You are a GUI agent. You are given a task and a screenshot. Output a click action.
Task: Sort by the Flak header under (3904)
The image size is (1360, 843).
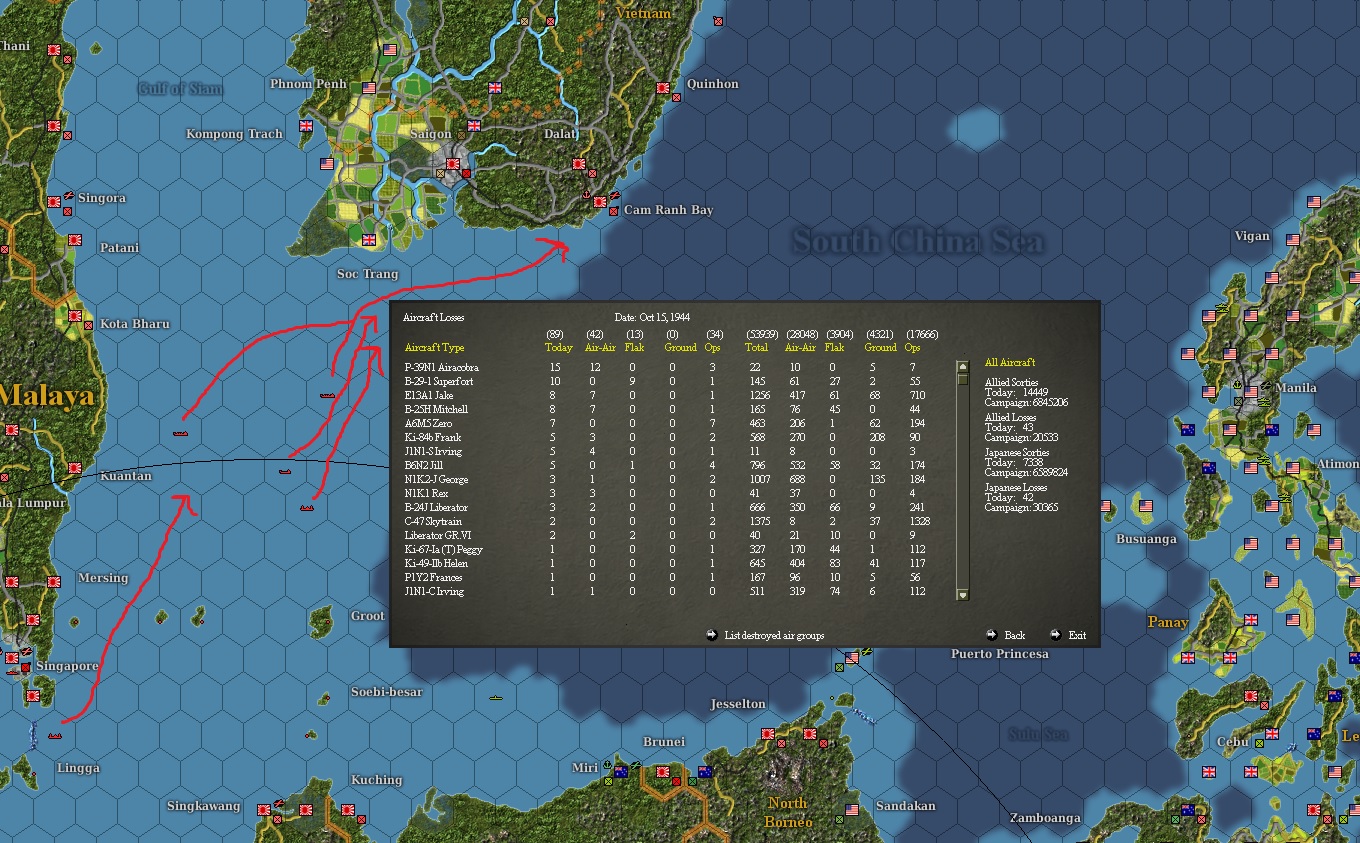[834, 348]
